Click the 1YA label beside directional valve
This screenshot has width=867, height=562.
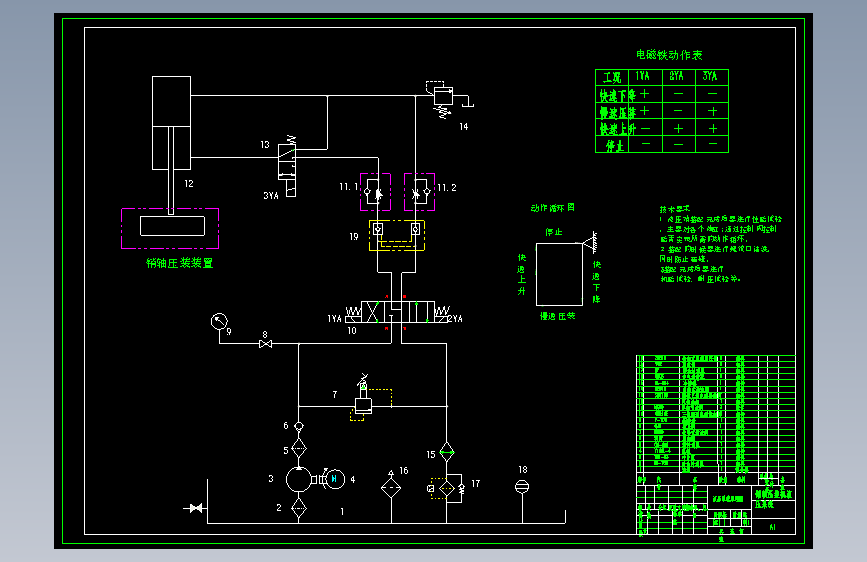pyautogui.click(x=335, y=319)
